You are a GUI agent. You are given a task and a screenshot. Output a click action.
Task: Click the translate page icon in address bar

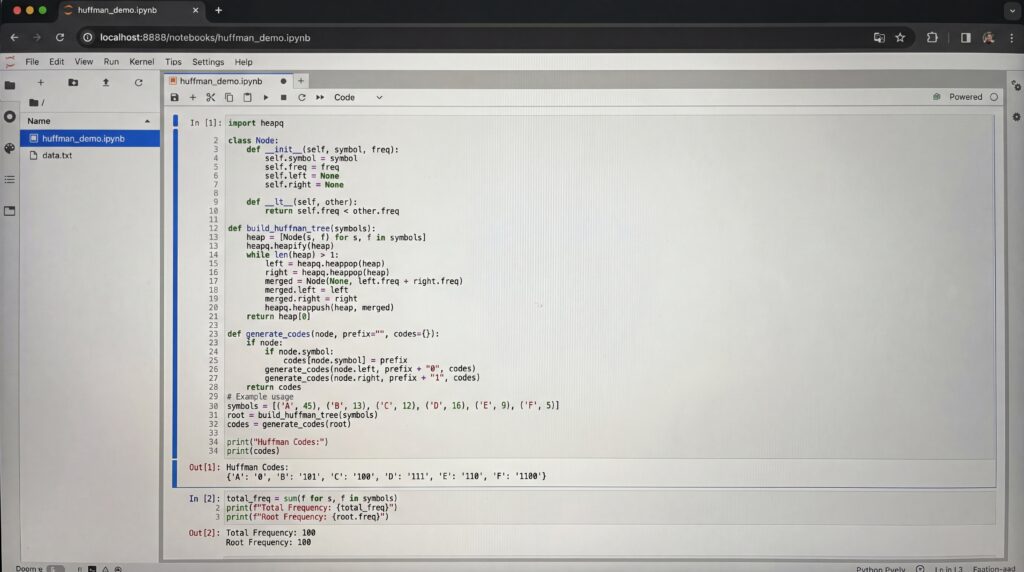pyautogui.click(x=879, y=38)
